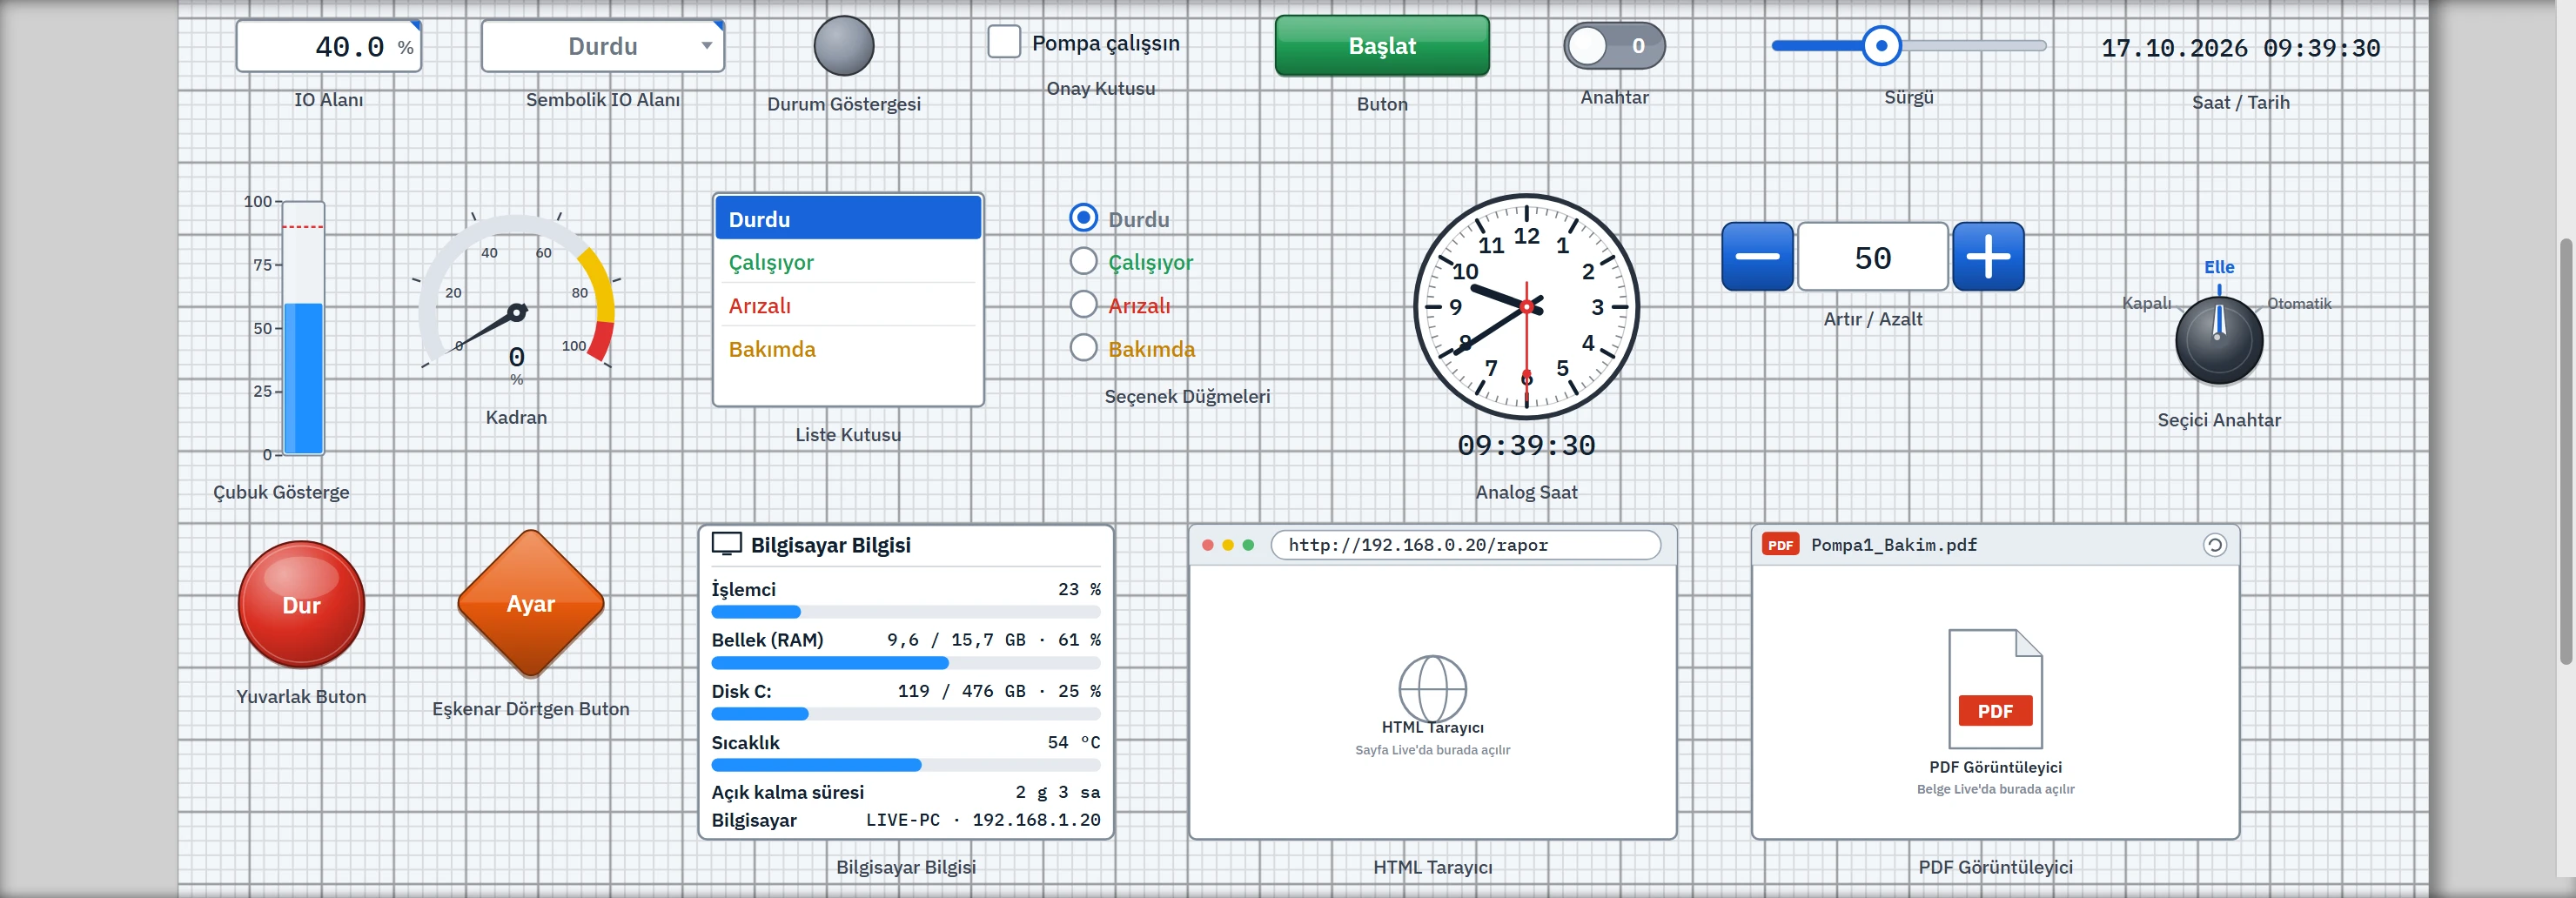Click the orange diamond Ayar button

pyautogui.click(x=531, y=604)
